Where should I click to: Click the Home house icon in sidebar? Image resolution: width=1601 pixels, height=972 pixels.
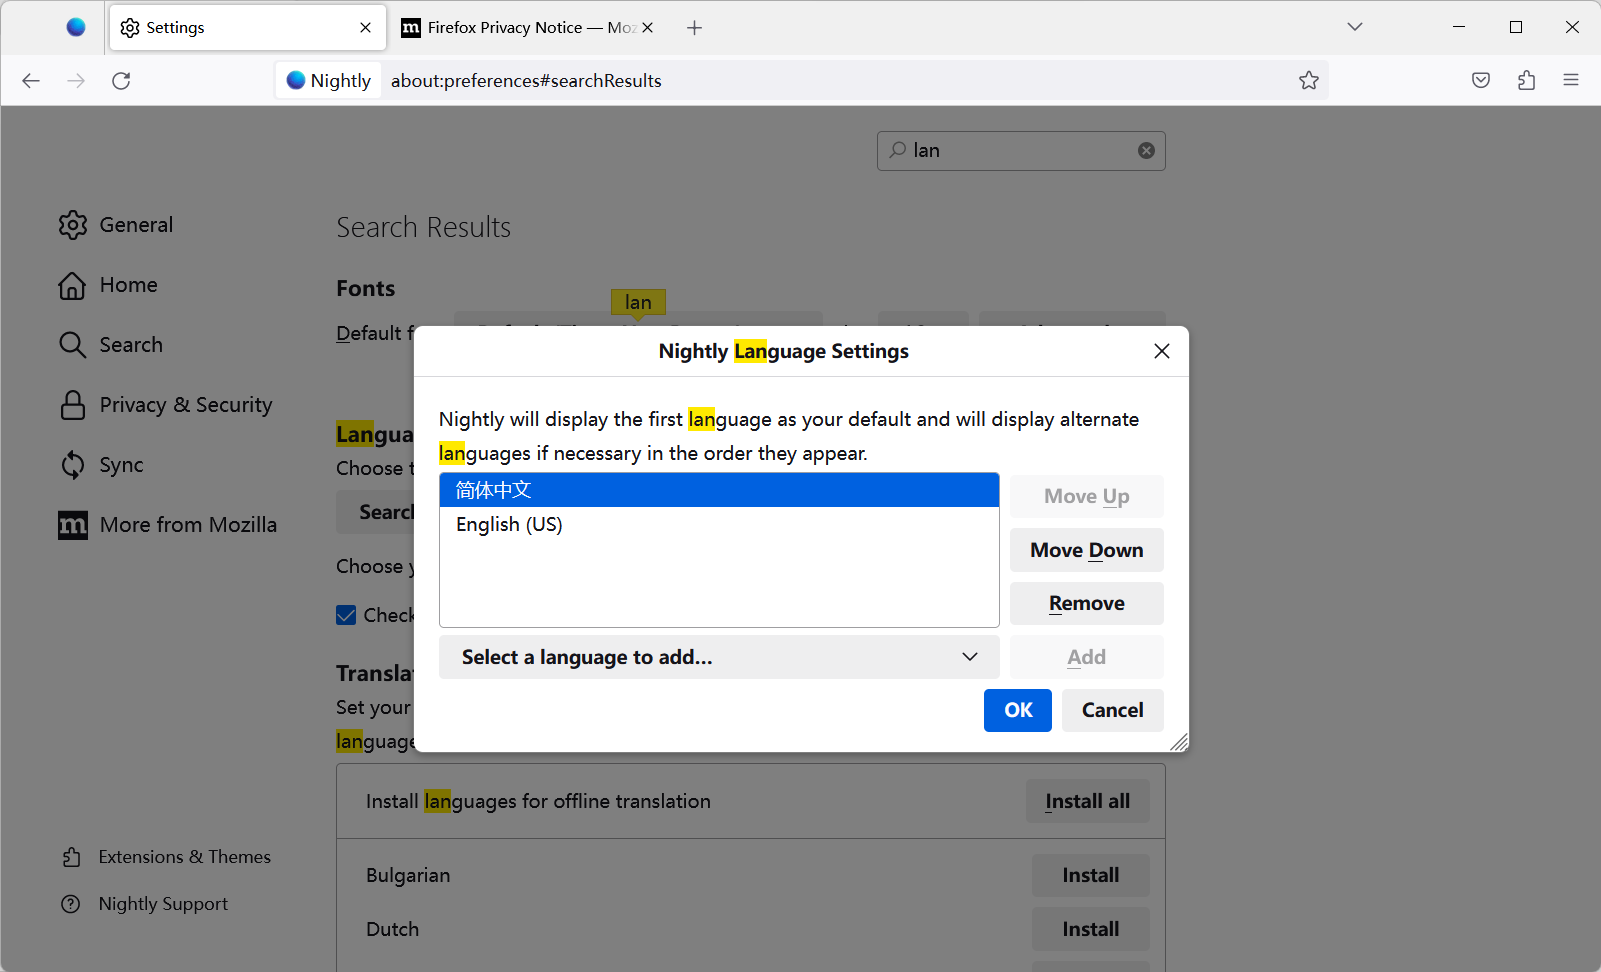[x=72, y=285]
